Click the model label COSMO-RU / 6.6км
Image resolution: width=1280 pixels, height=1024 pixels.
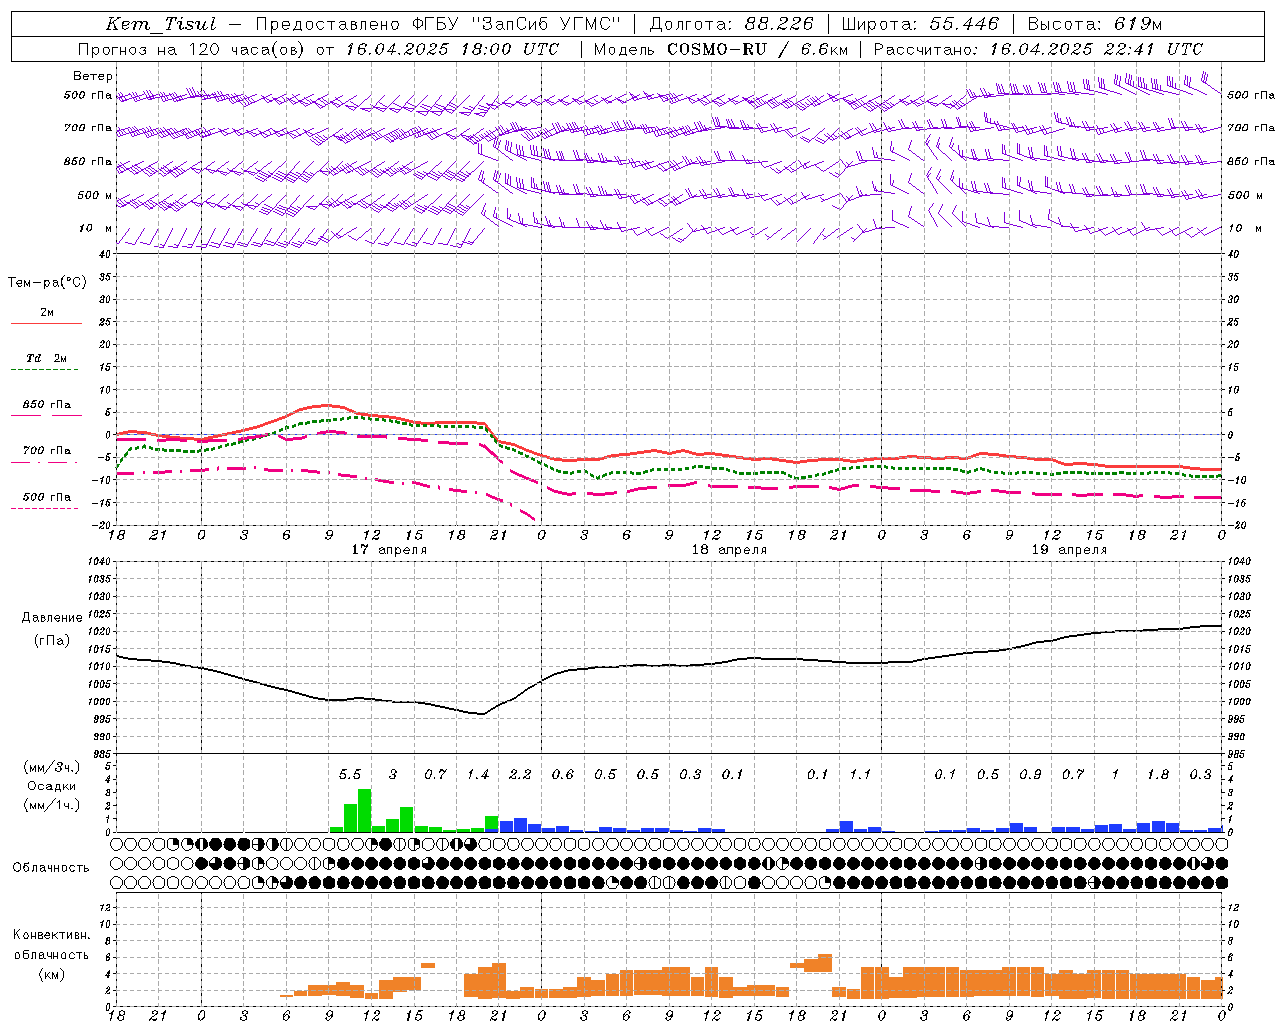pos(758,49)
